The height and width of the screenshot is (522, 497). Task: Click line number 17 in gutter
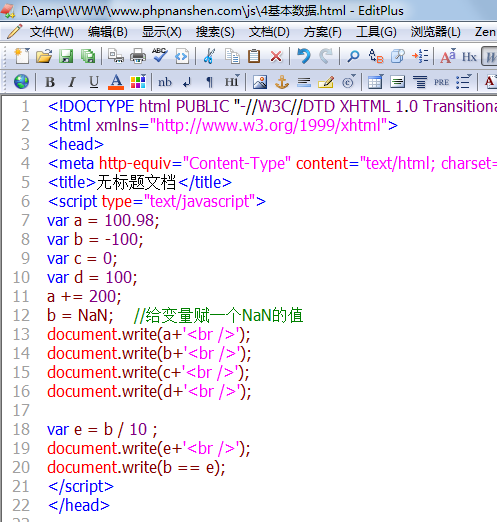pos(21,410)
